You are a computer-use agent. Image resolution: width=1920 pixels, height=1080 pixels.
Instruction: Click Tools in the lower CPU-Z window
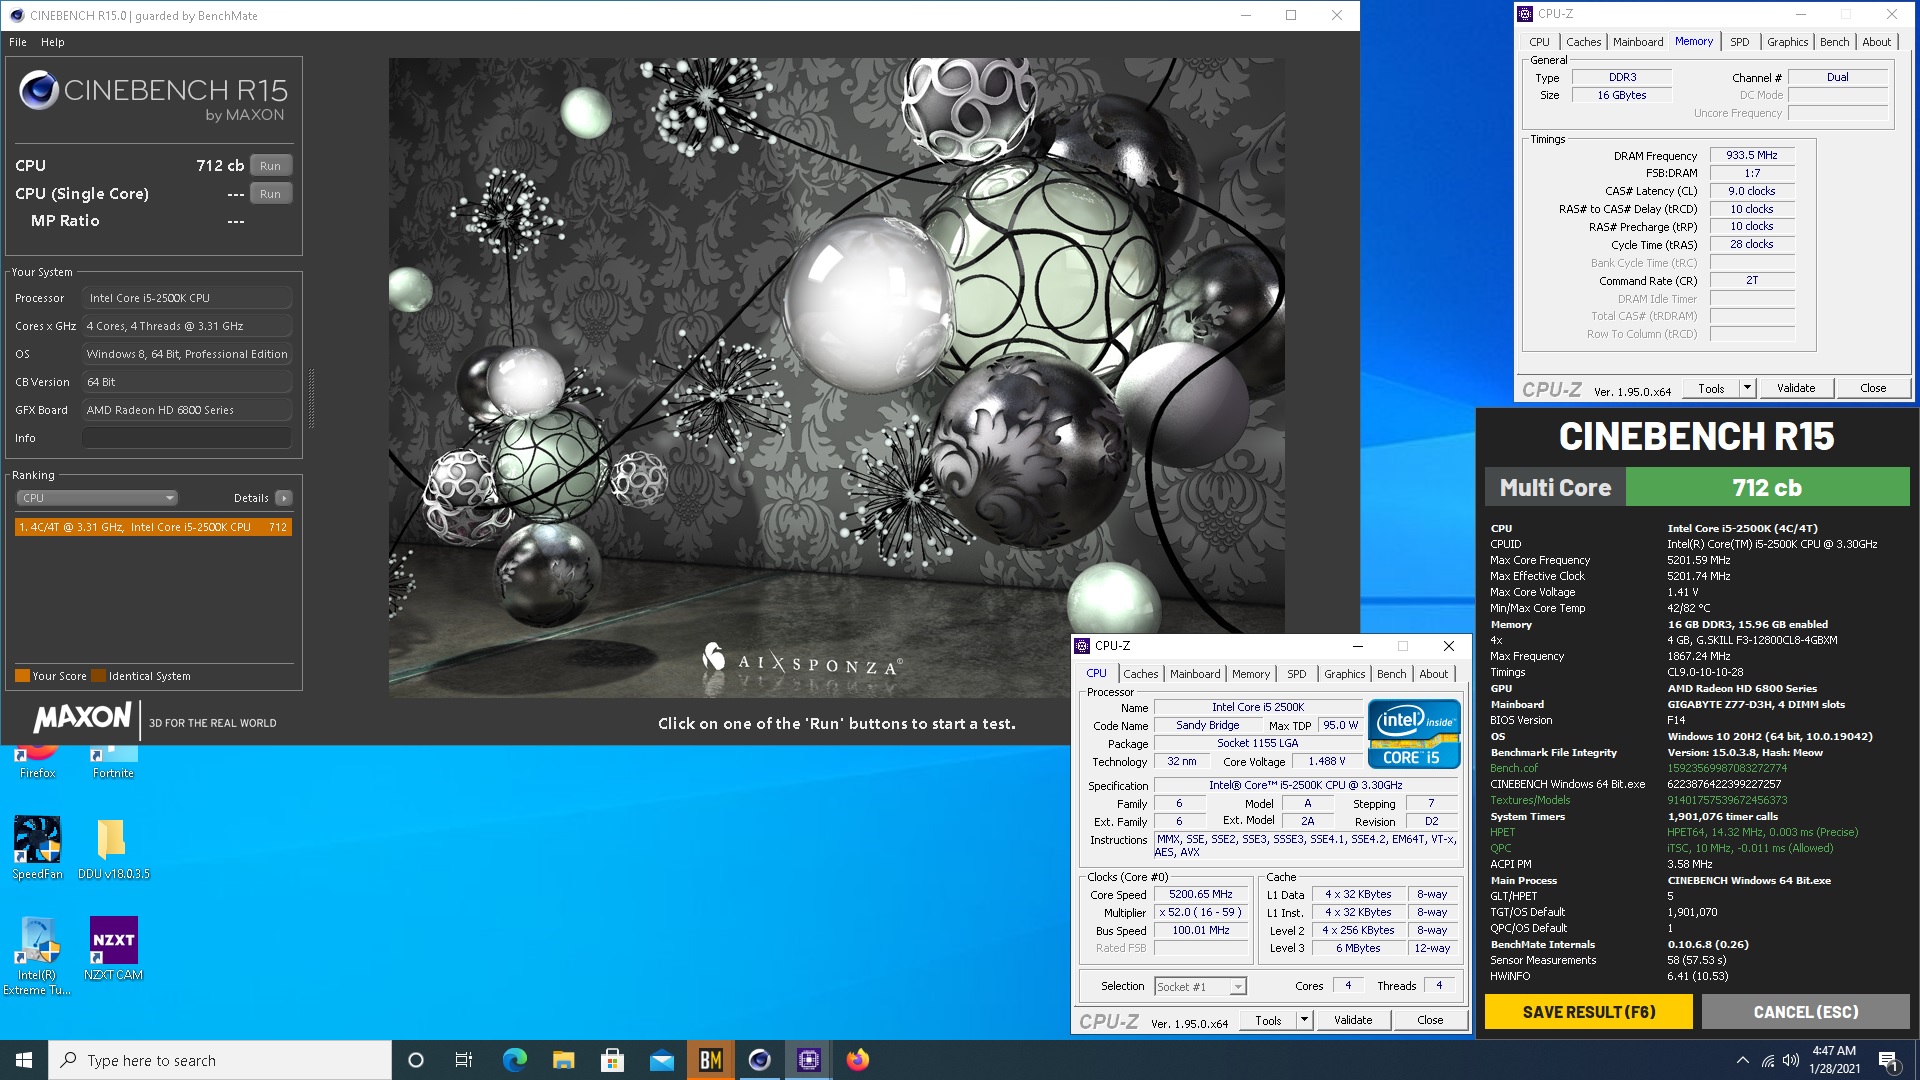[x=1268, y=1020]
